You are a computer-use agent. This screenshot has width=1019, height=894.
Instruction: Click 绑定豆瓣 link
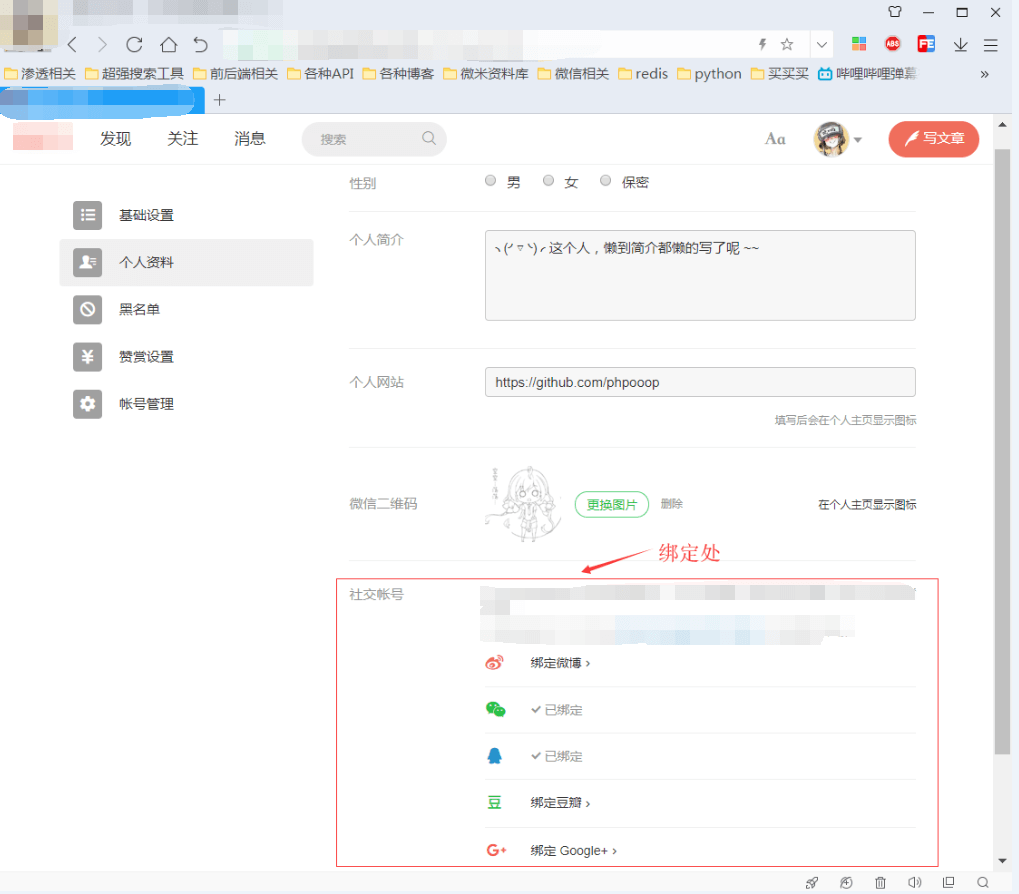[x=560, y=803]
